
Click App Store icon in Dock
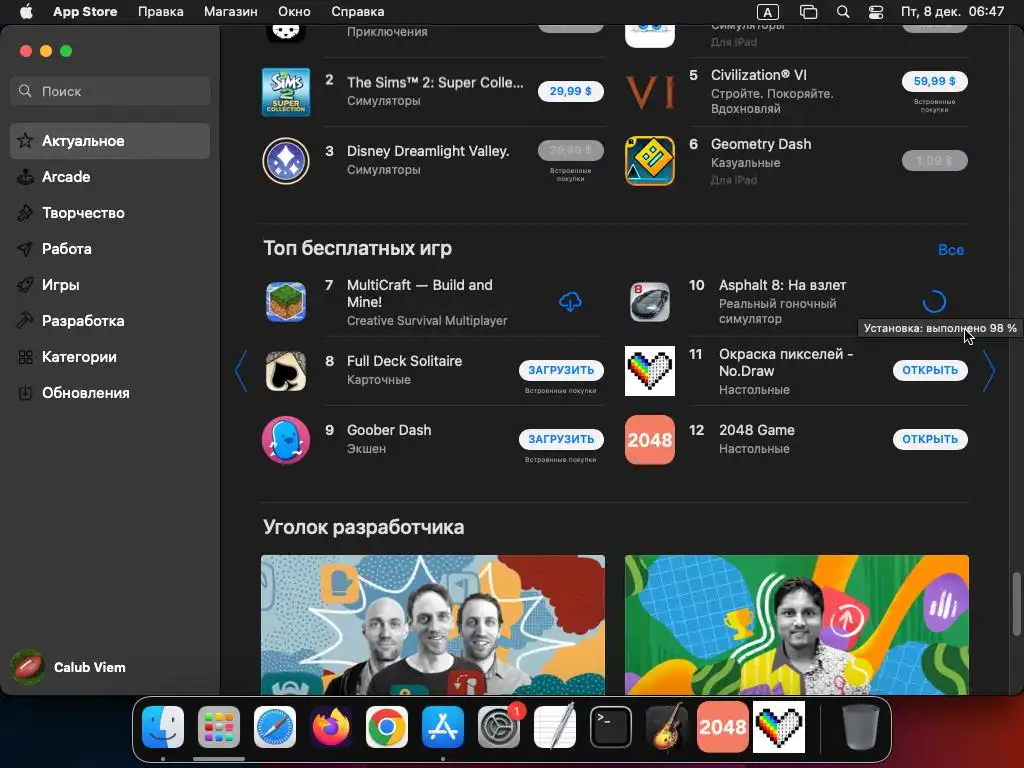[443, 726]
